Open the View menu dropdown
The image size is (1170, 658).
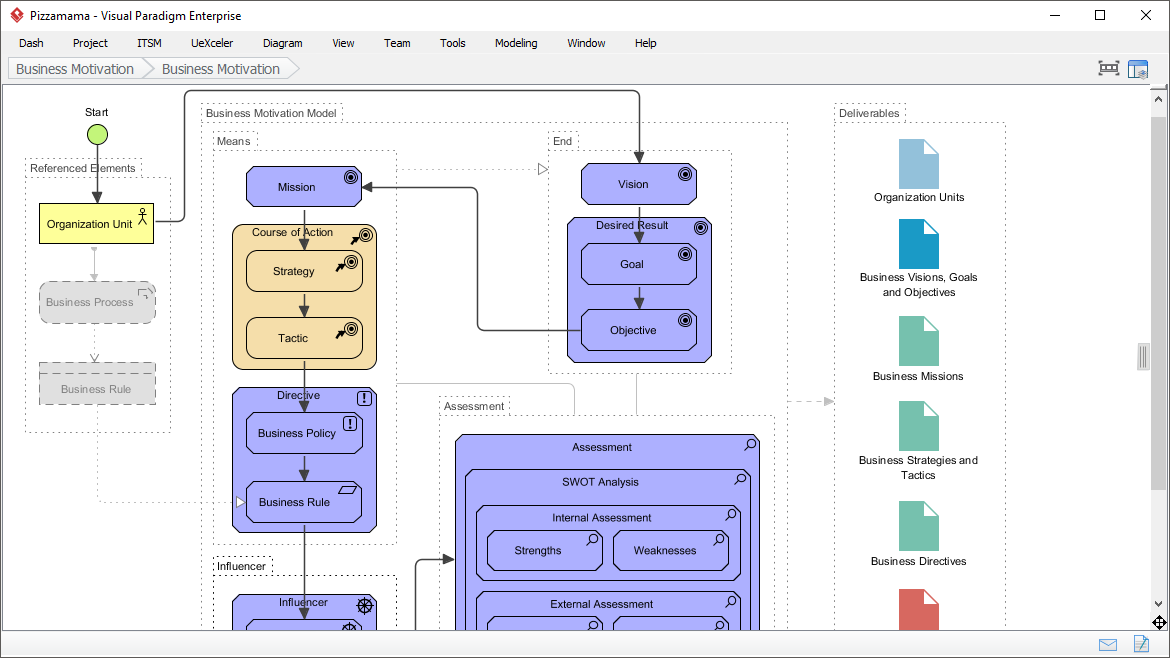click(343, 43)
